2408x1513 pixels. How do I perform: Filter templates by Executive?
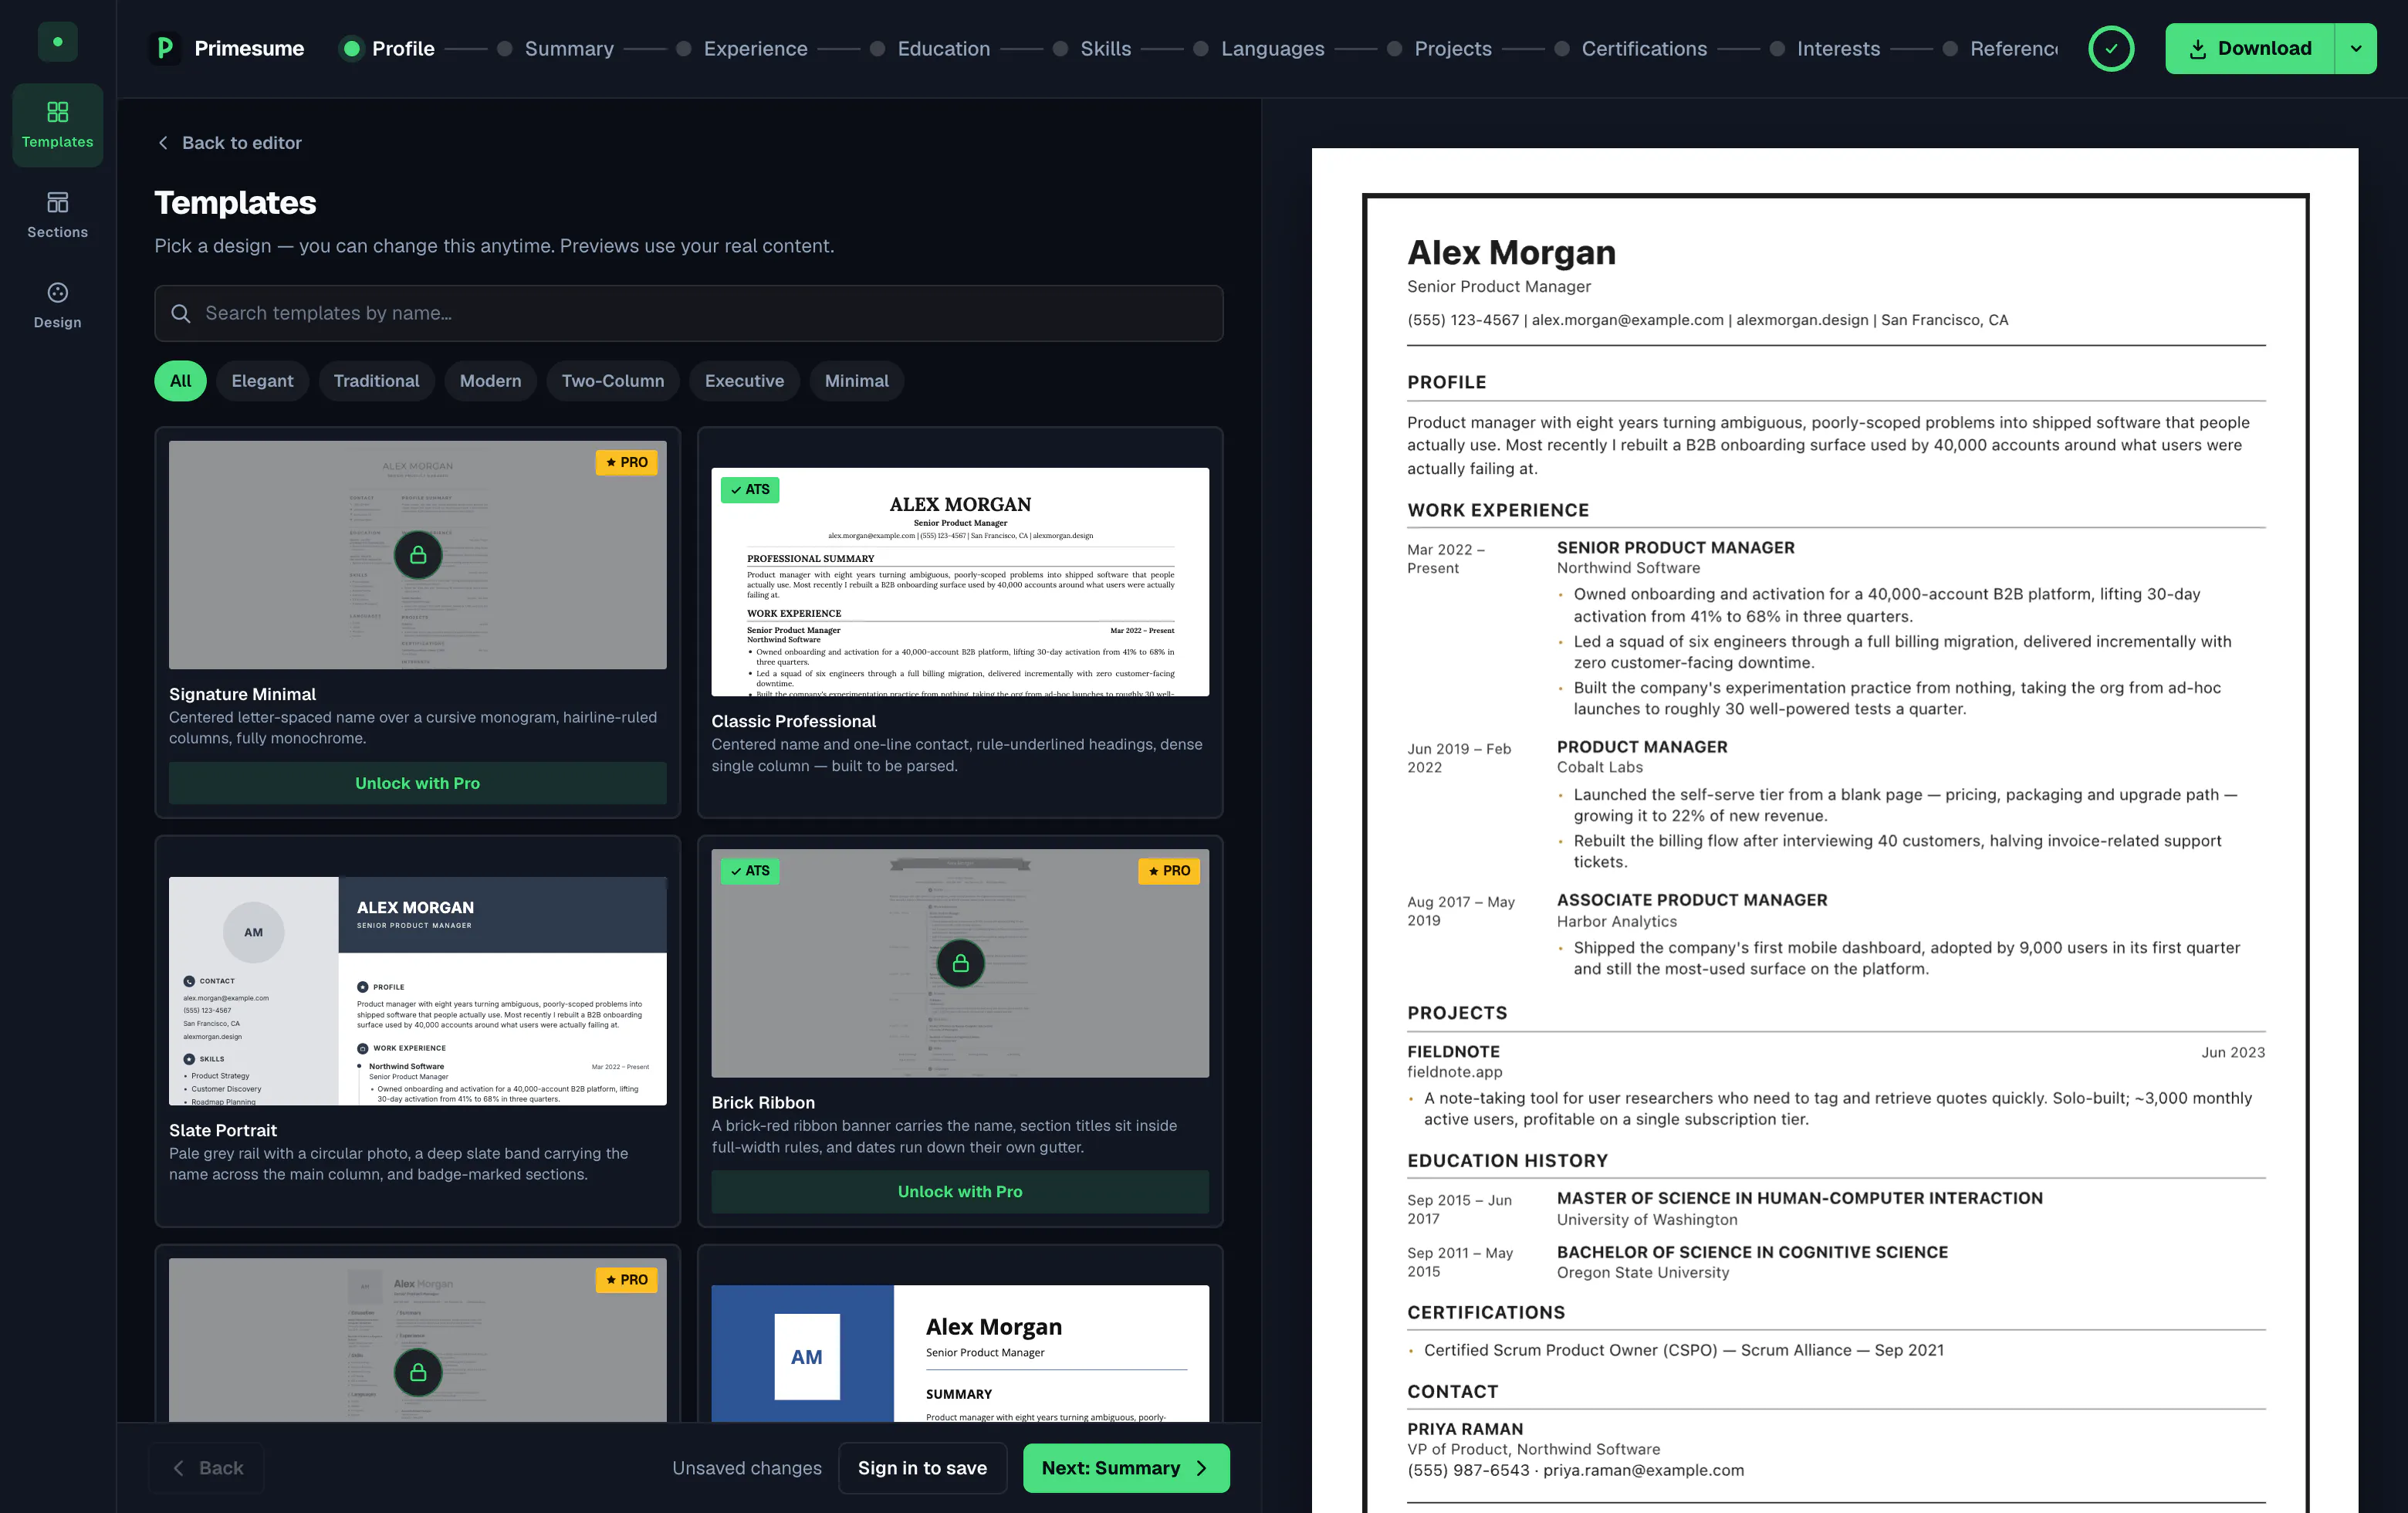point(744,381)
